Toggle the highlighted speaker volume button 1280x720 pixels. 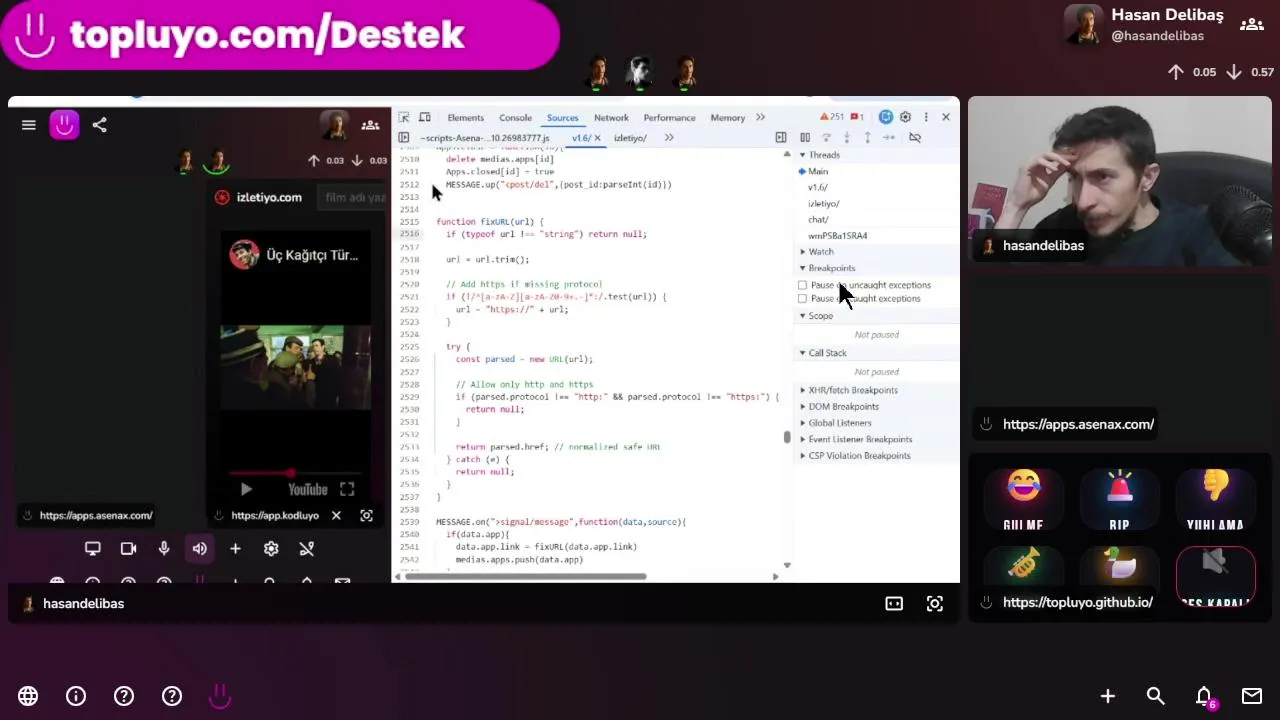200,548
